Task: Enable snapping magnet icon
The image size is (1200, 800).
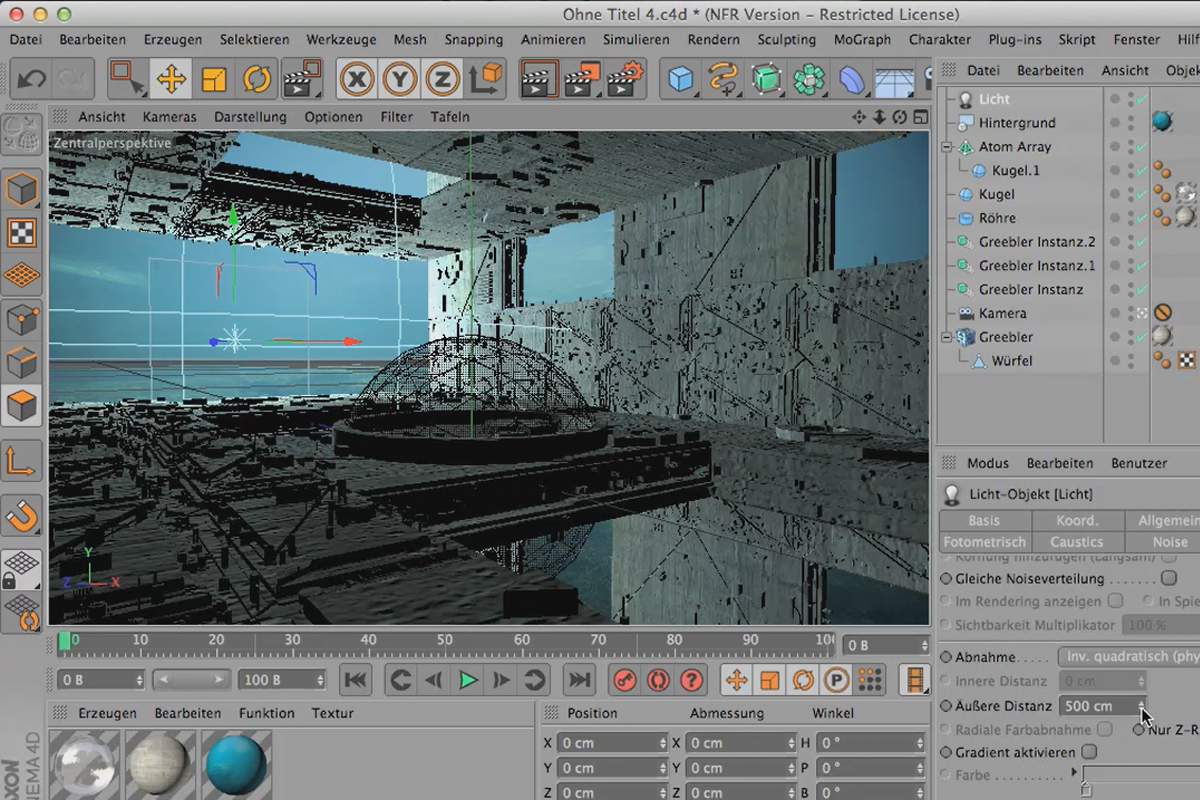Action: 22,515
